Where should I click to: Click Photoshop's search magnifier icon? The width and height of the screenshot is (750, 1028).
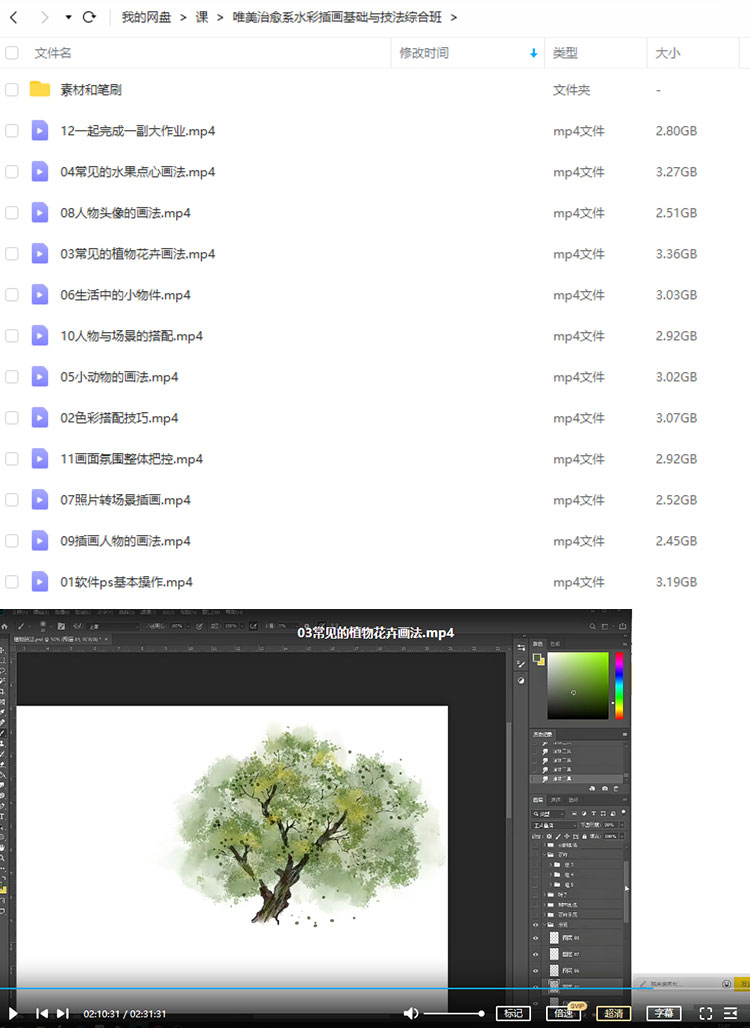pos(593,627)
